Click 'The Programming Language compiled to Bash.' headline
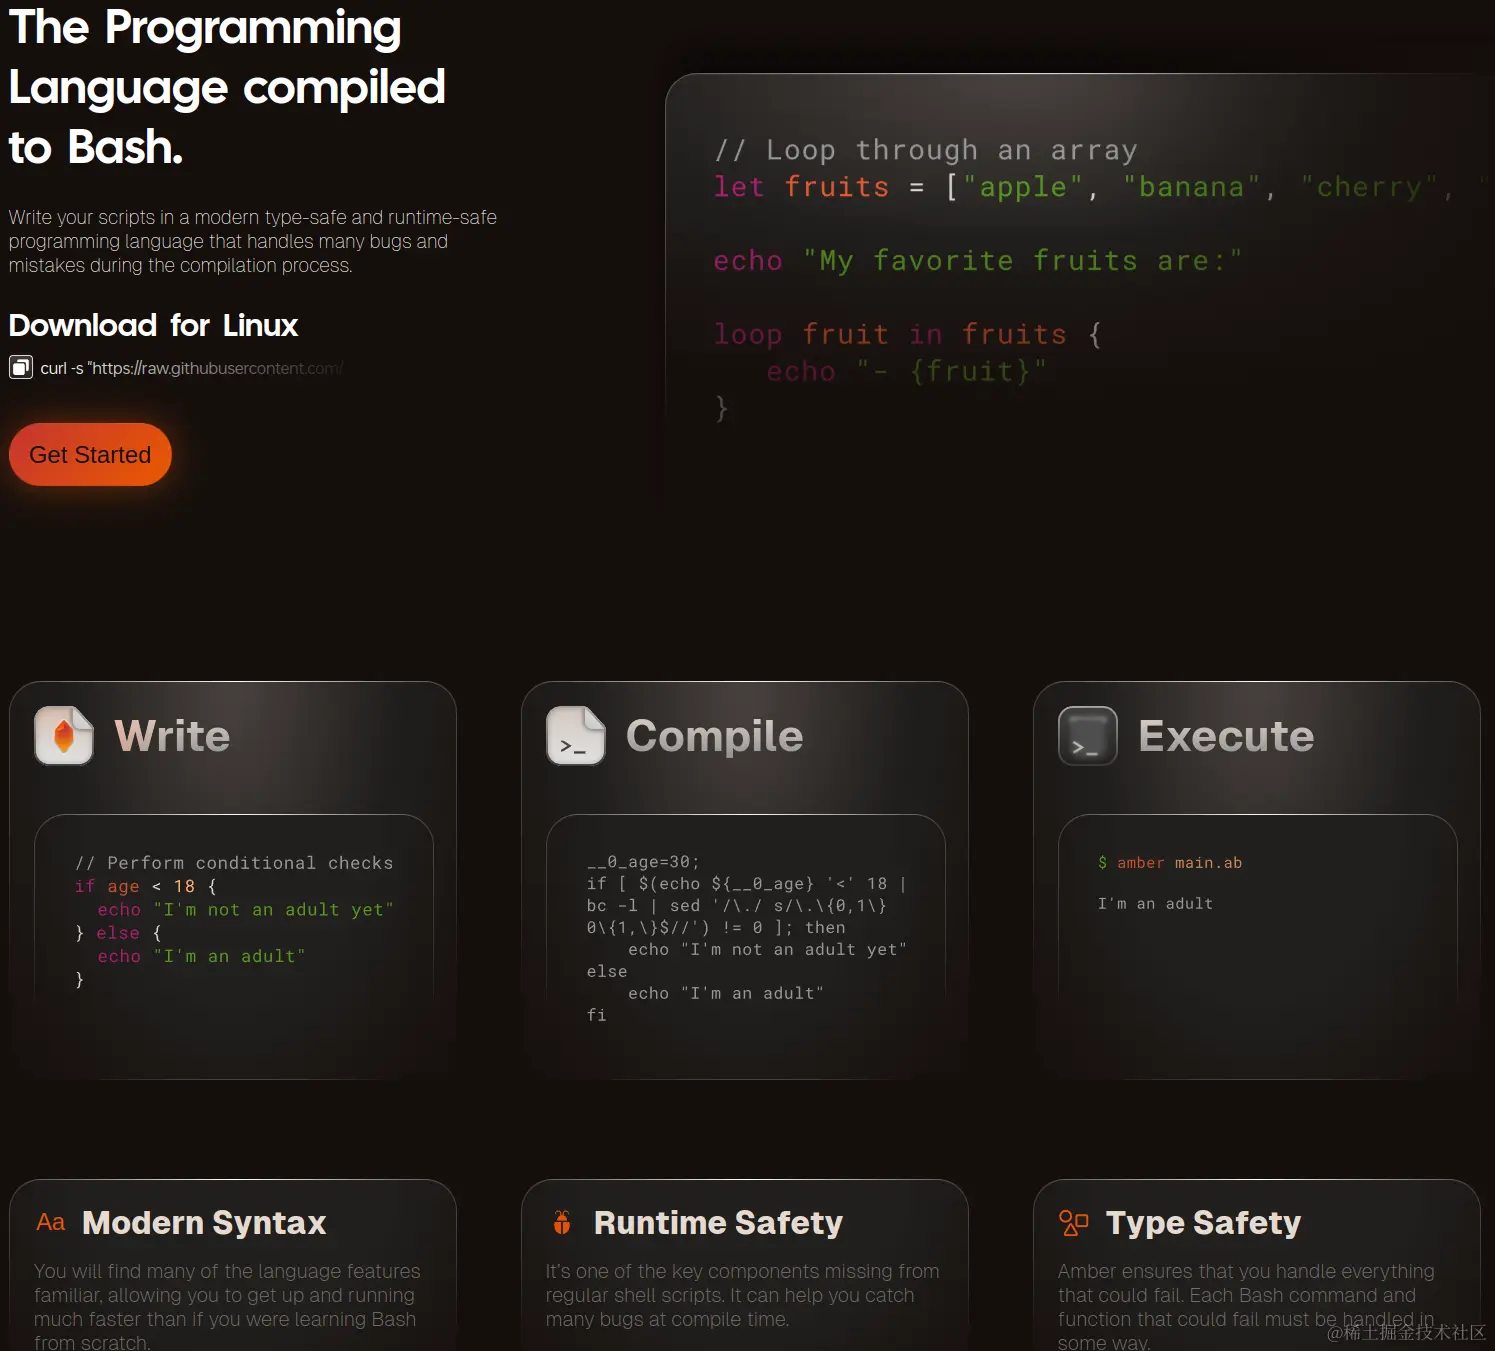 227,87
